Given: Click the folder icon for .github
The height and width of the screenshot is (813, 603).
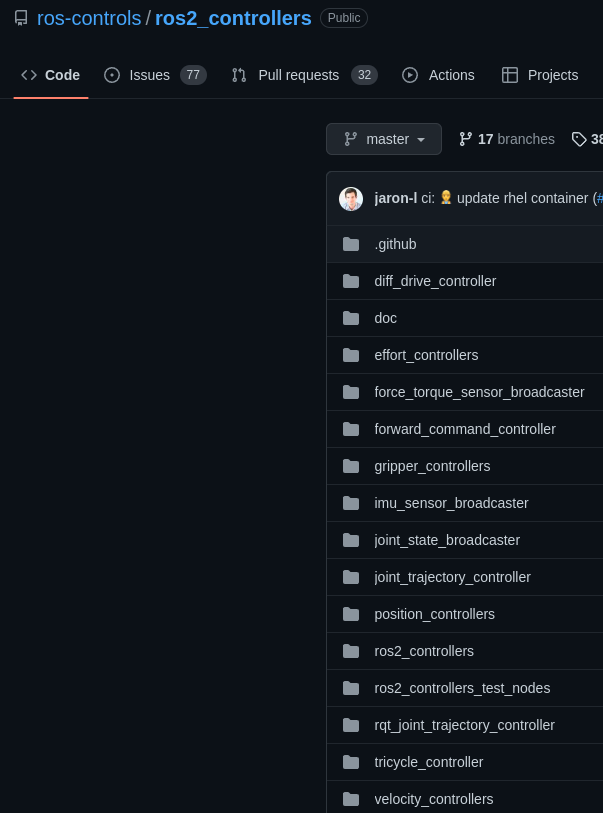Looking at the screenshot, I should [x=351, y=244].
